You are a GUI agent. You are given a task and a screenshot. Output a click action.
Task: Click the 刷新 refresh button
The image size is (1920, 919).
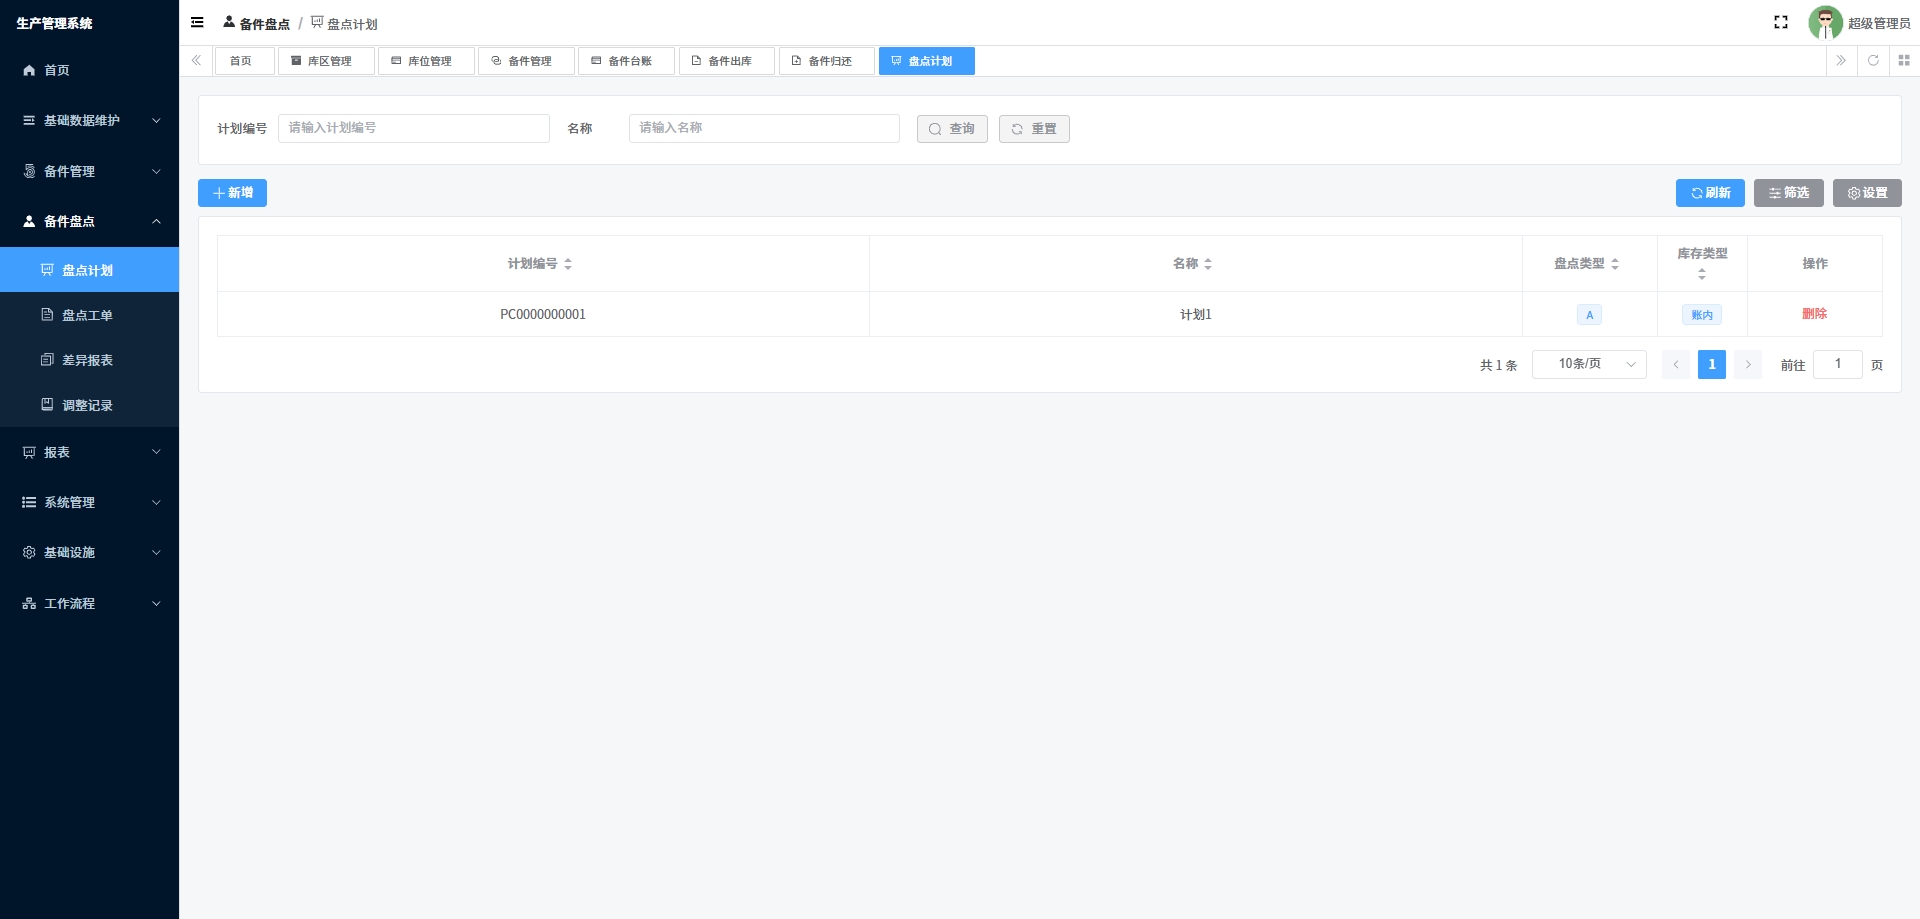[x=1710, y=193]
